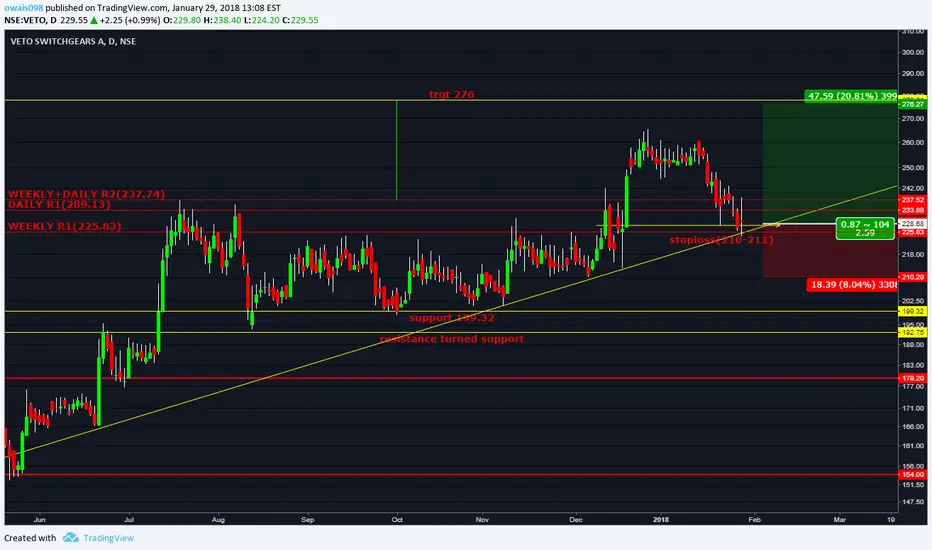Click the Dec label on time axis
Image resolution: width=932 pixels, height=550 pixels.
coord(576,519)
